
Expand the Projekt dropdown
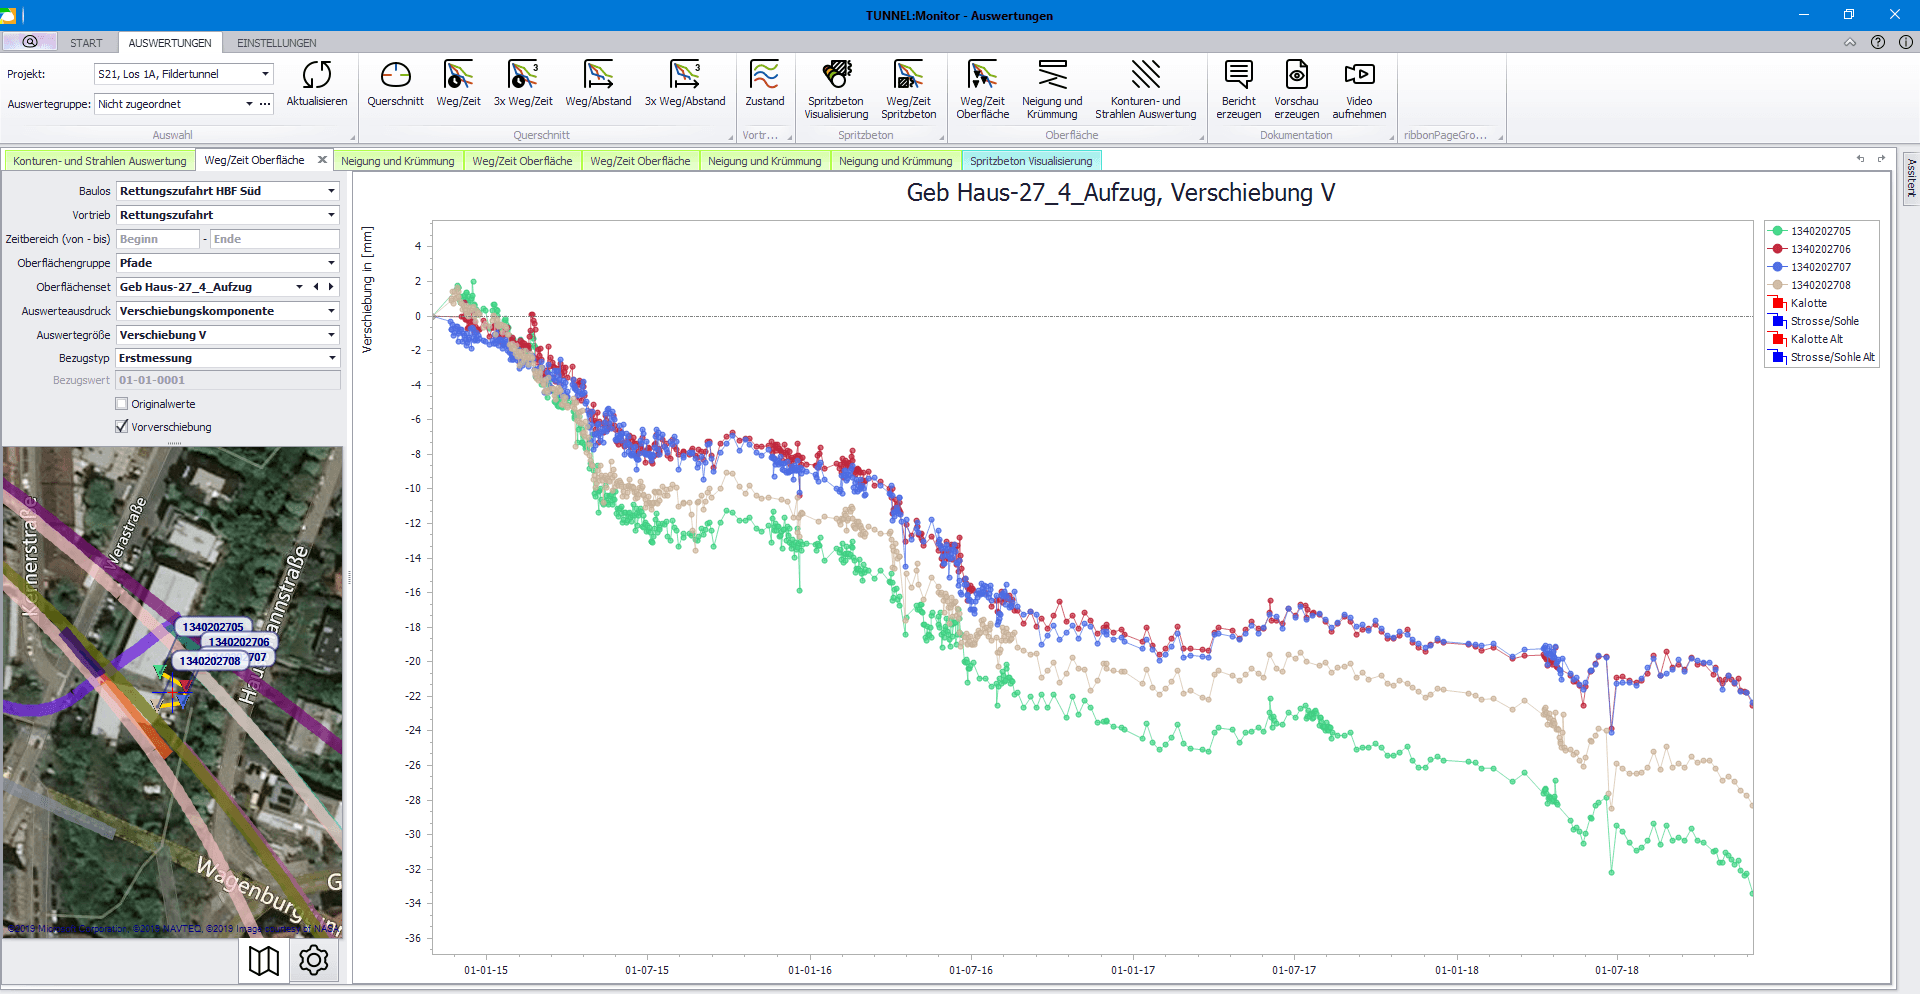(x=265, y=74)
